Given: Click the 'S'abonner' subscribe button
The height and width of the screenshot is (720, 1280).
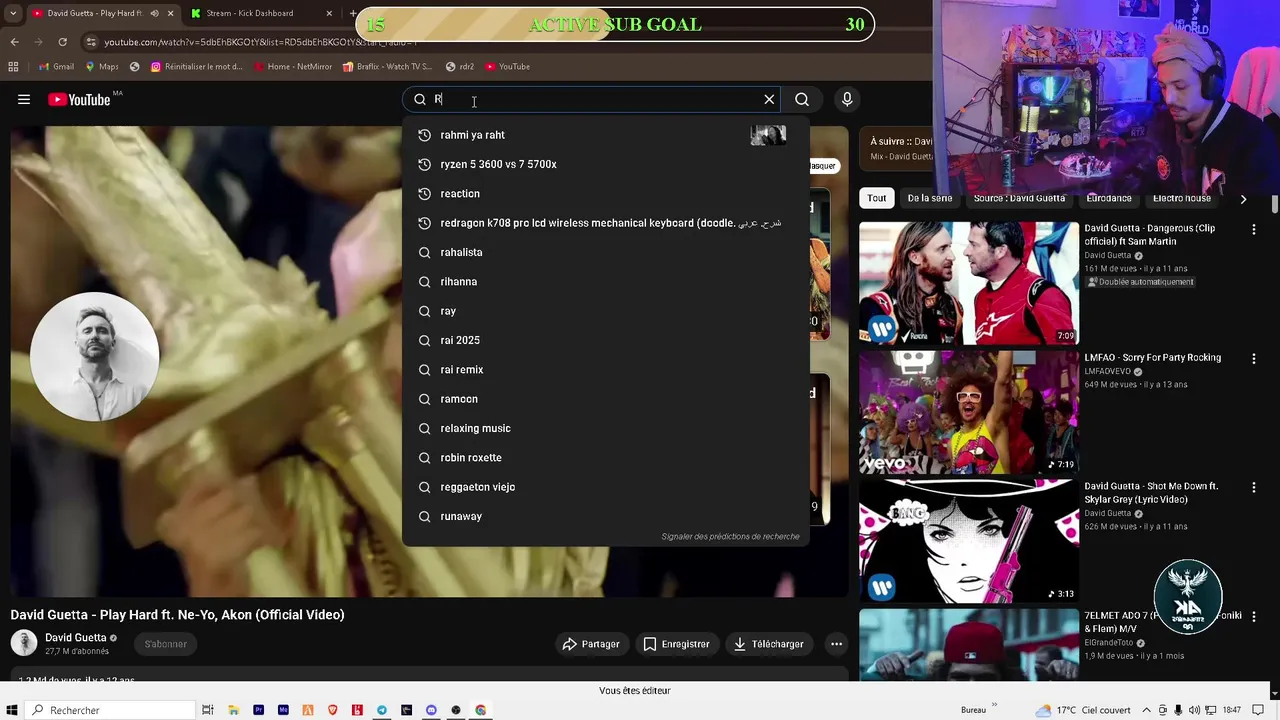Looking at the screenshot, I should coord(166,644).
